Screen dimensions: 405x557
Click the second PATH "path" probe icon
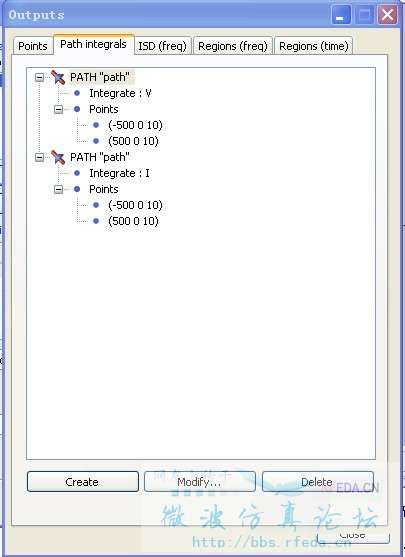click(x=58, y=157)
